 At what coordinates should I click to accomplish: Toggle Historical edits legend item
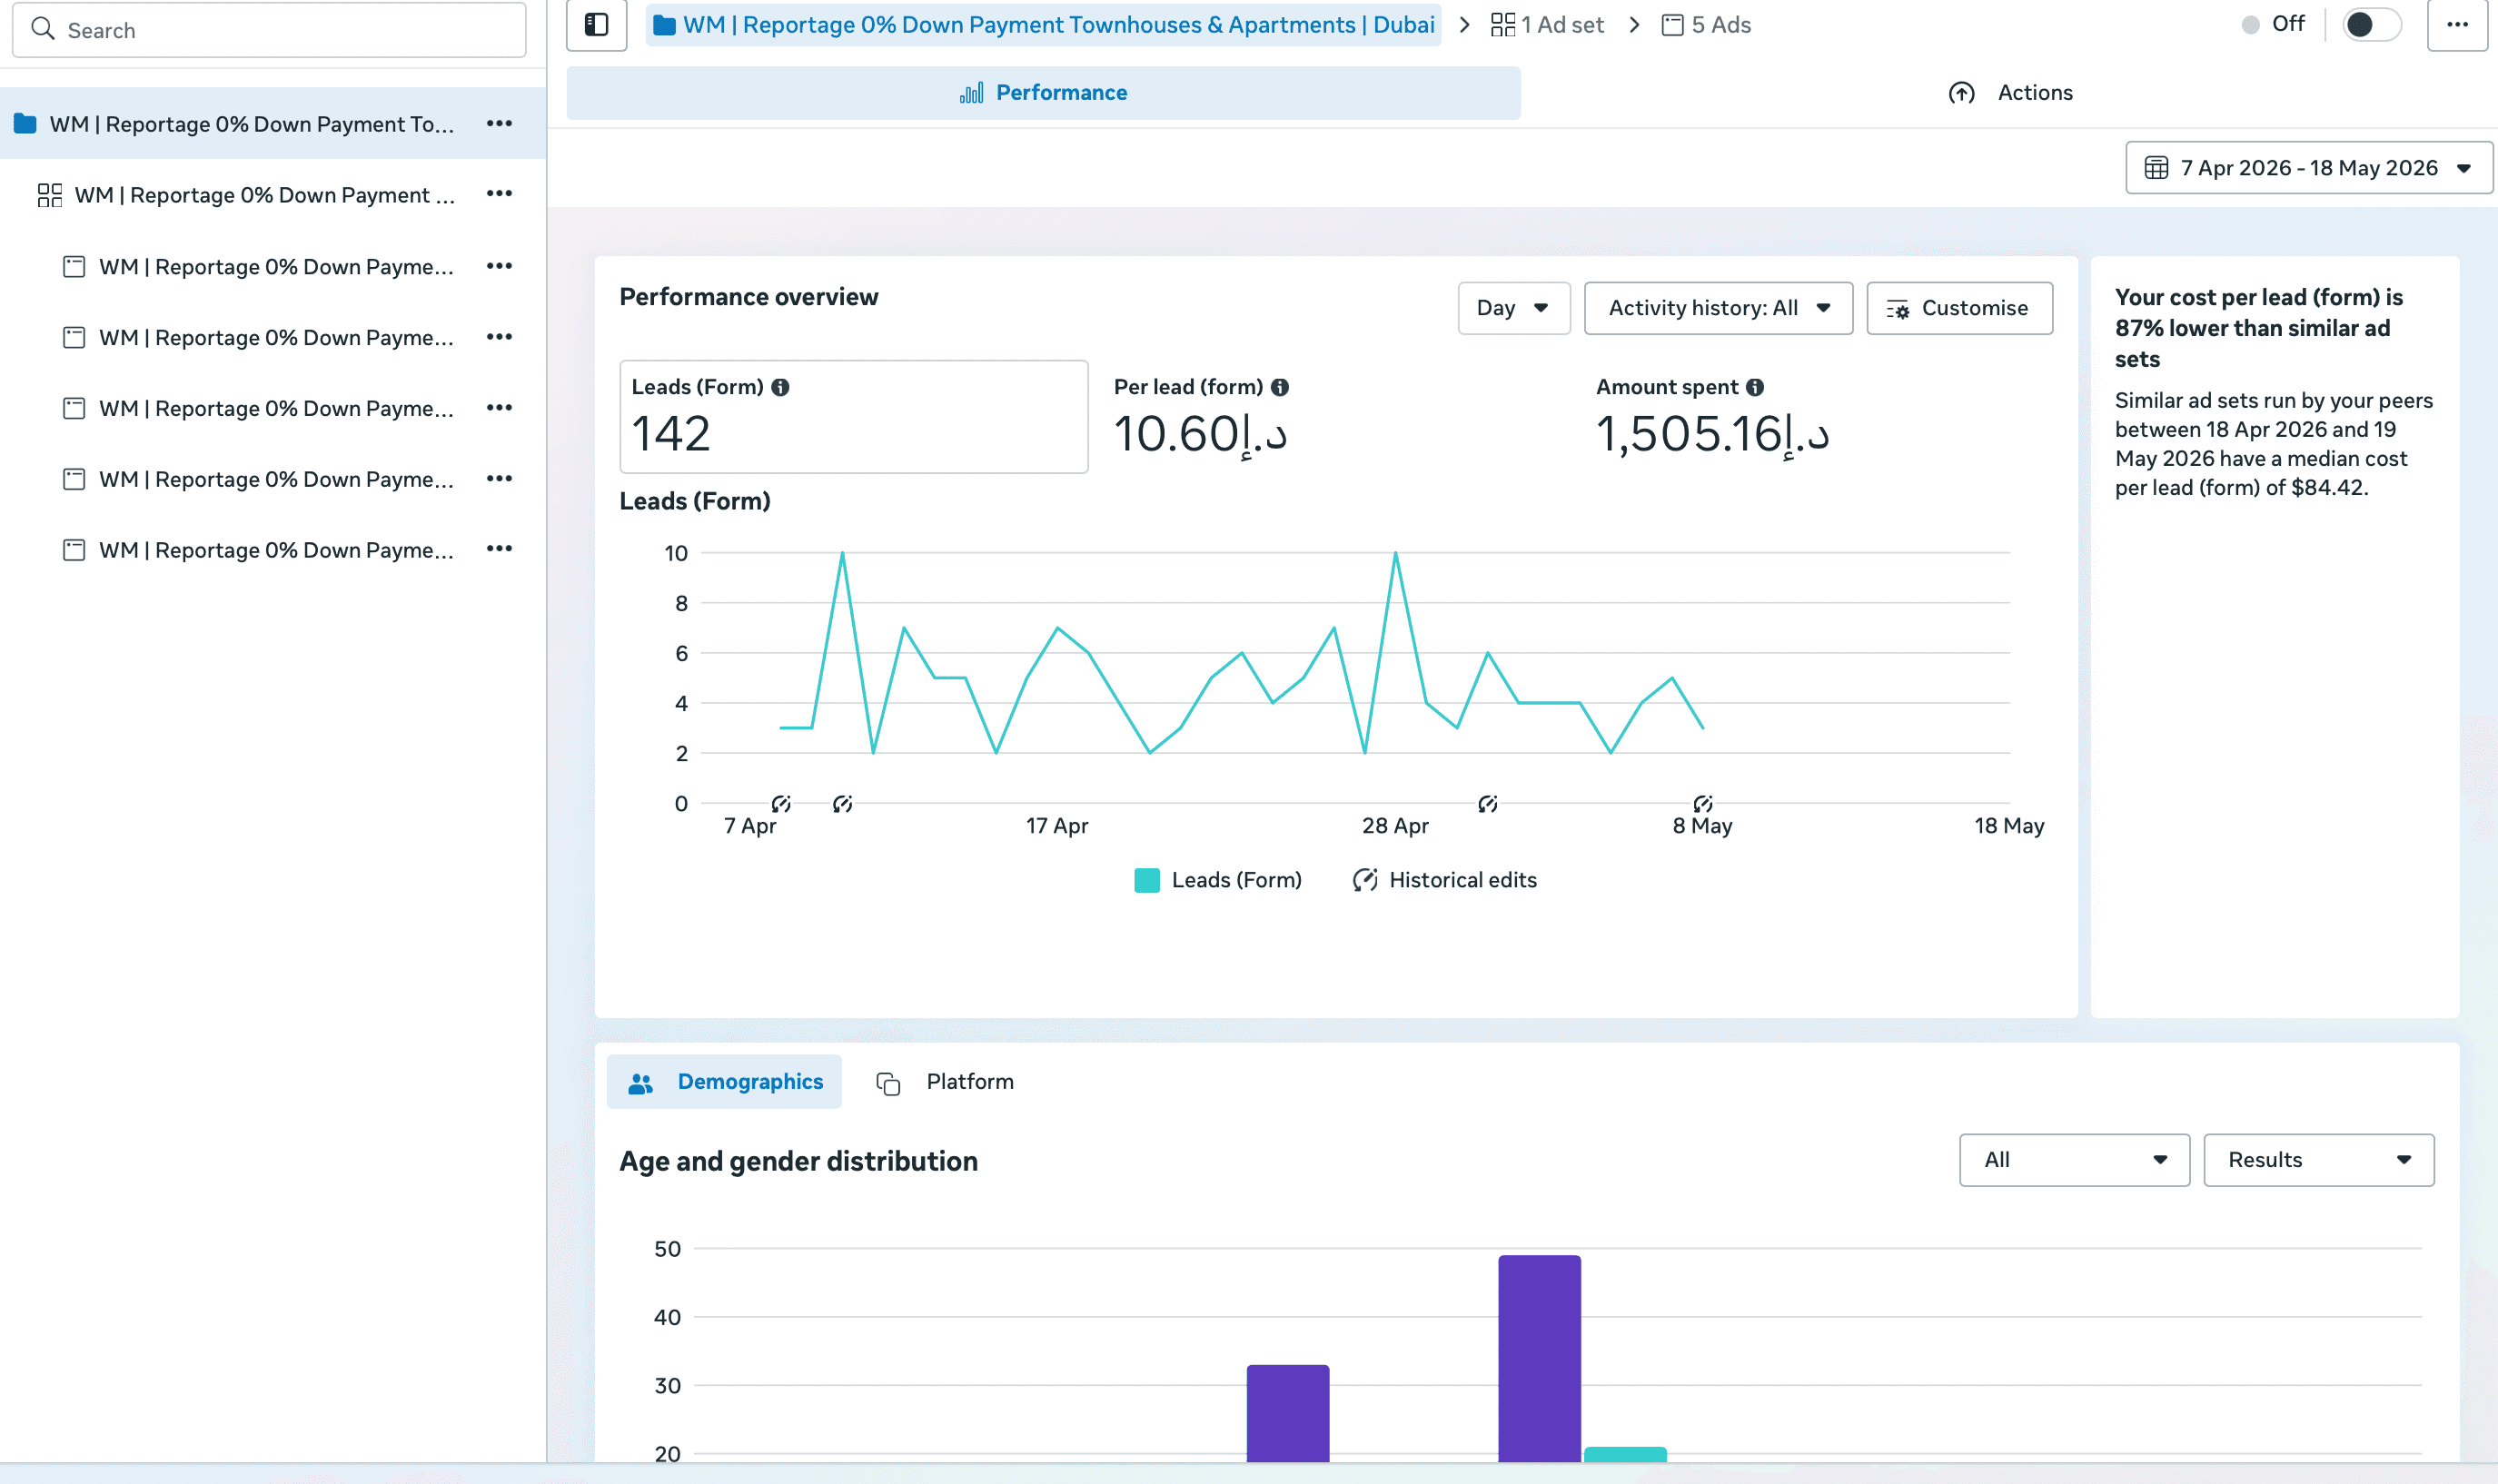(1445, 880)
